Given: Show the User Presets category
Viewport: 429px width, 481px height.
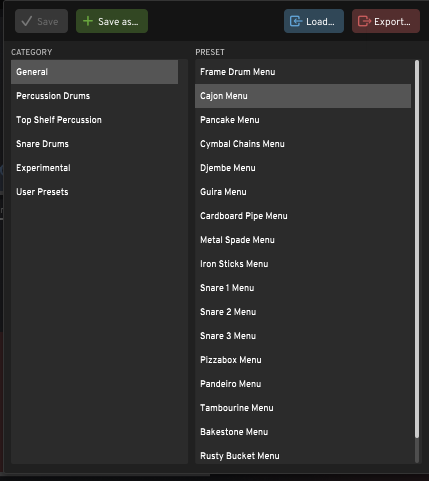Looking at the screenshot, I should click(94, 192).
